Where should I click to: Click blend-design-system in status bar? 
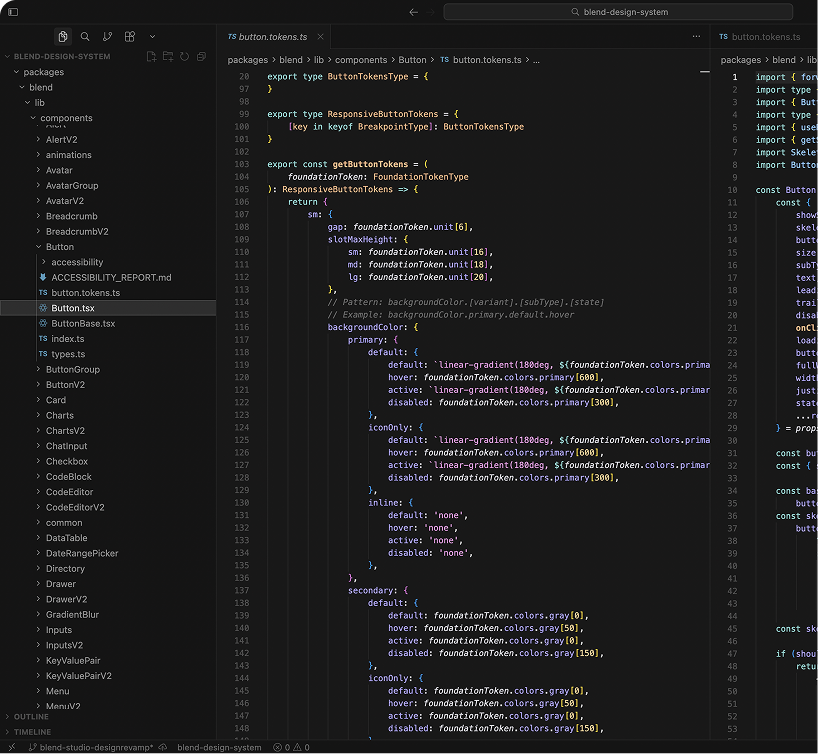point(219,747)
